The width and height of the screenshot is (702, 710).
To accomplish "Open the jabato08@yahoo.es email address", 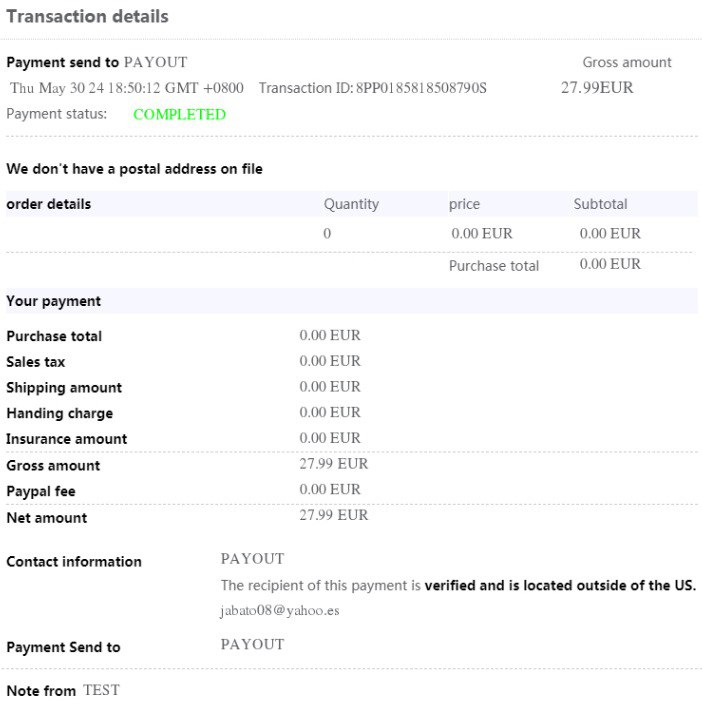I will pos(280,610).
